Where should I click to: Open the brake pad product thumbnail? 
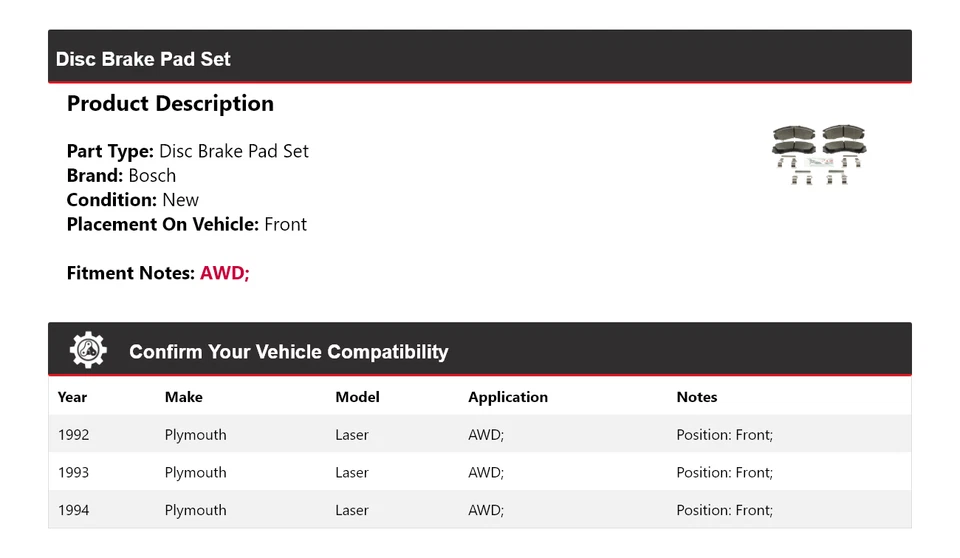click(819, 154)
